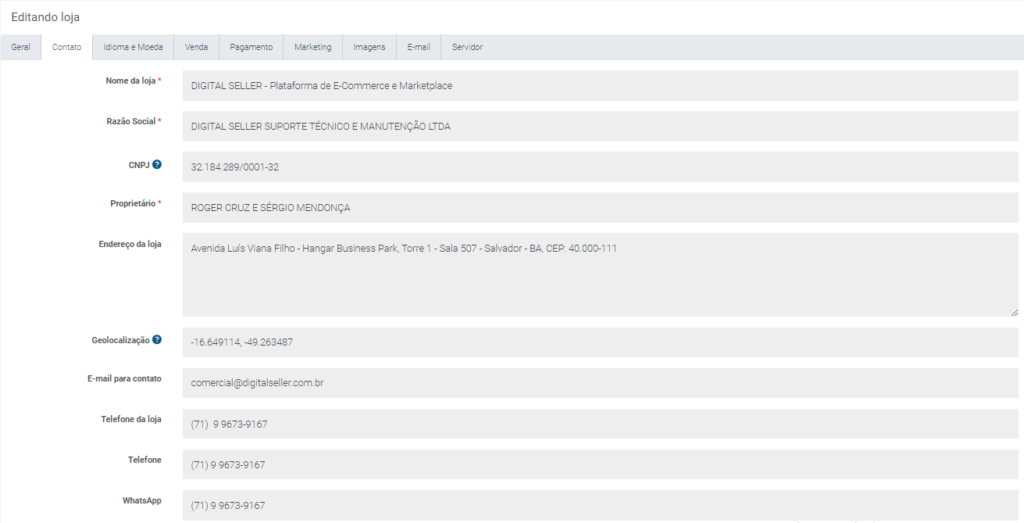
Task: Focus the E-mail para contato field
Action: pyautogui.click(x=600, y=383)
